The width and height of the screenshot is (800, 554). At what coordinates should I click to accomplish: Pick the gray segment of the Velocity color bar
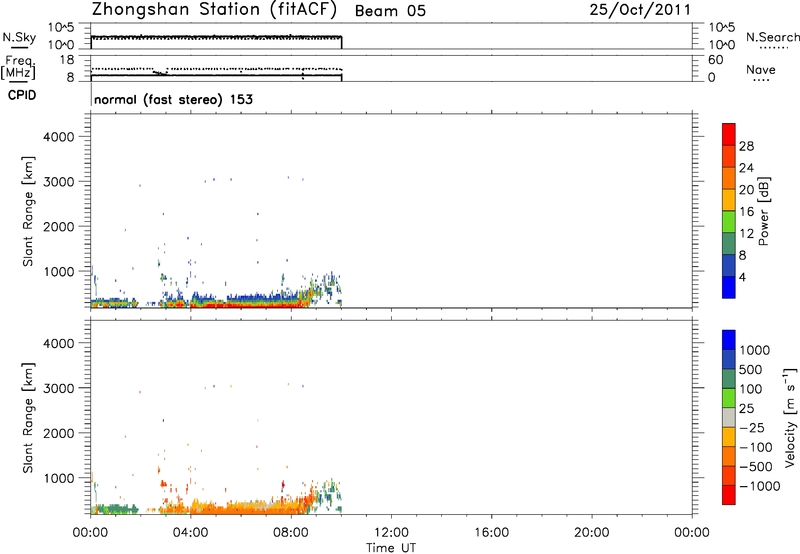coord(729,418)
